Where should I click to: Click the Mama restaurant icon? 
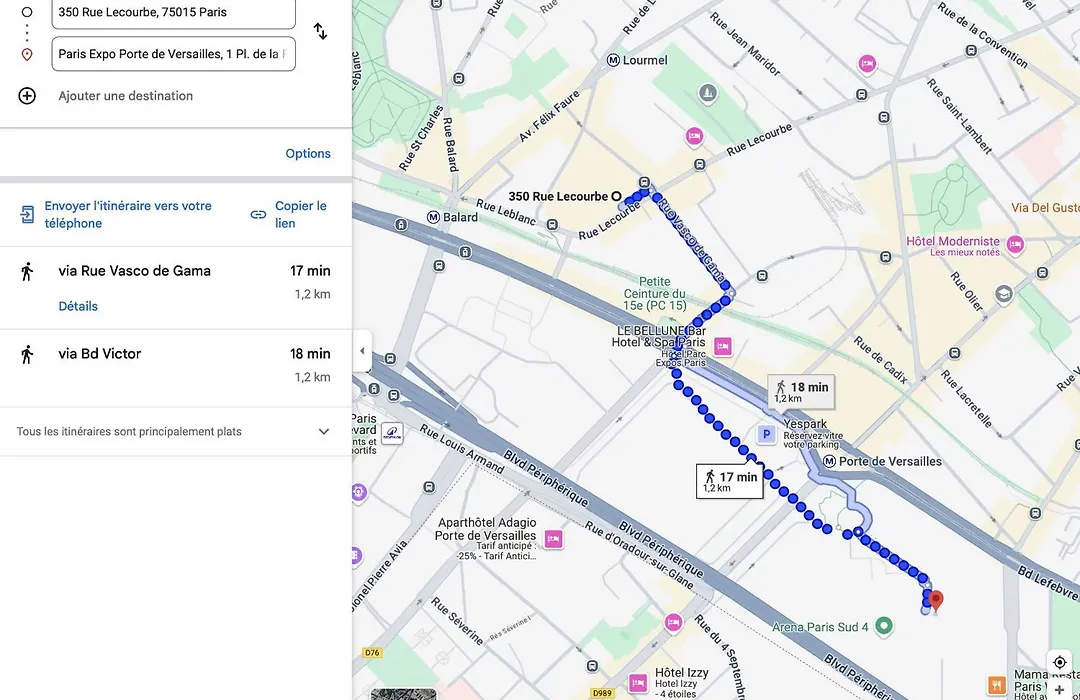click(x=997, y=684)
